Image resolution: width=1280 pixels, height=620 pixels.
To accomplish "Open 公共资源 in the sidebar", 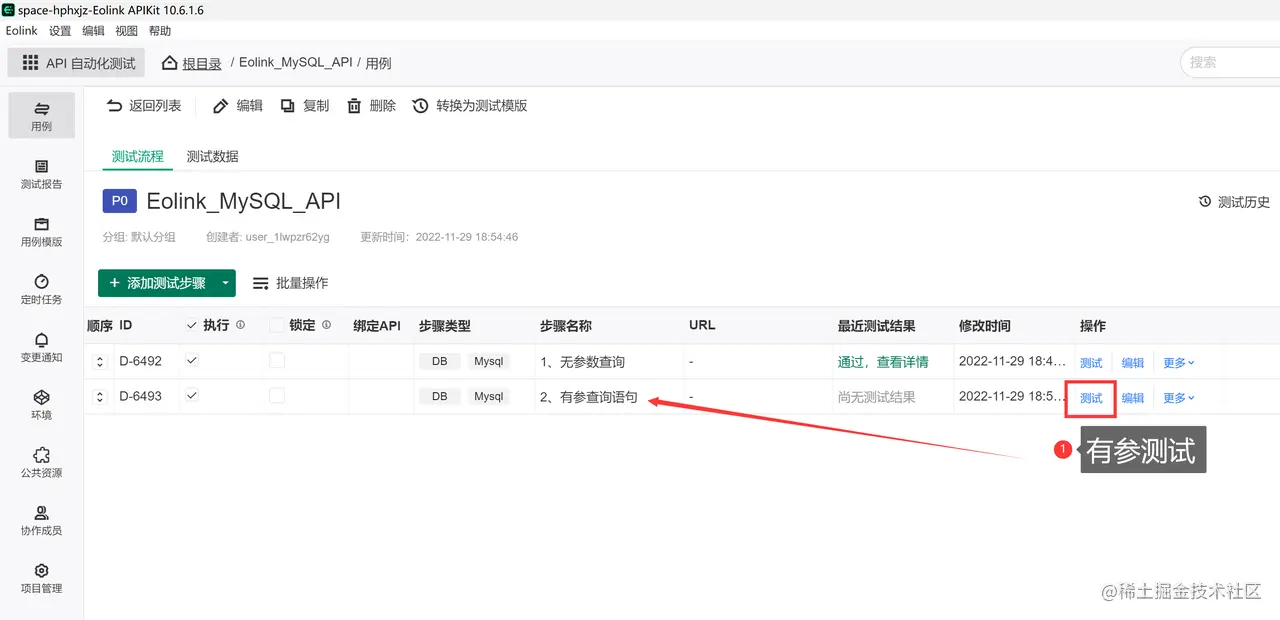I will [41, 463].
